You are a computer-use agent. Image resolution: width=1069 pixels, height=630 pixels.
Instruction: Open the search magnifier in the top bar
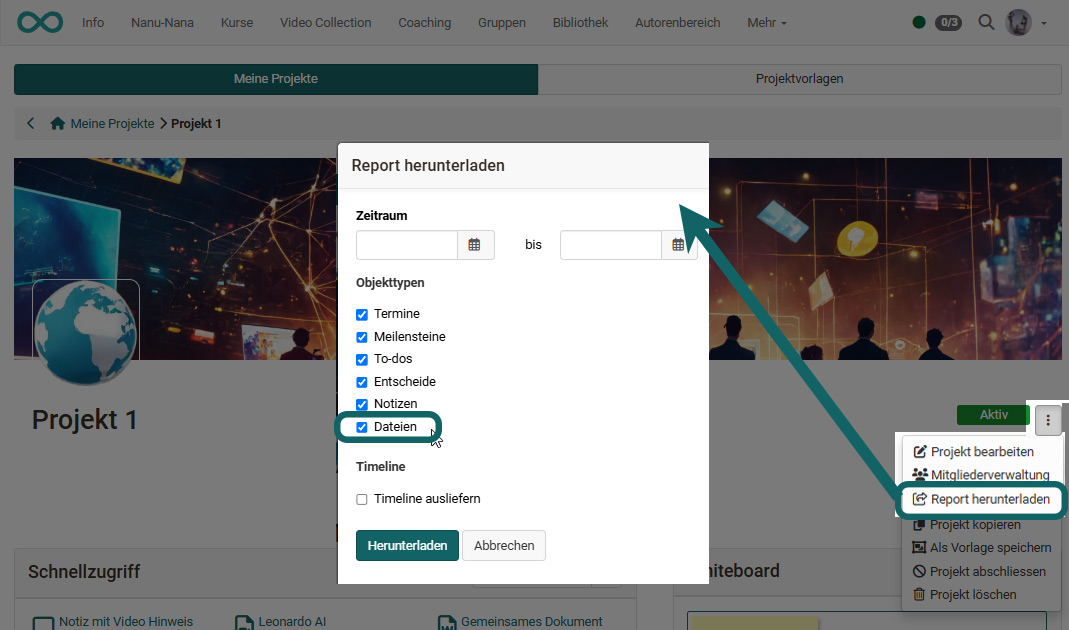pyautogui.click(x=986, y=22)
